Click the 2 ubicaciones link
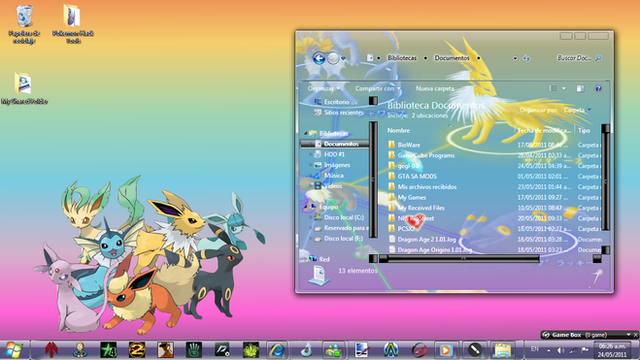 (429, 116)
